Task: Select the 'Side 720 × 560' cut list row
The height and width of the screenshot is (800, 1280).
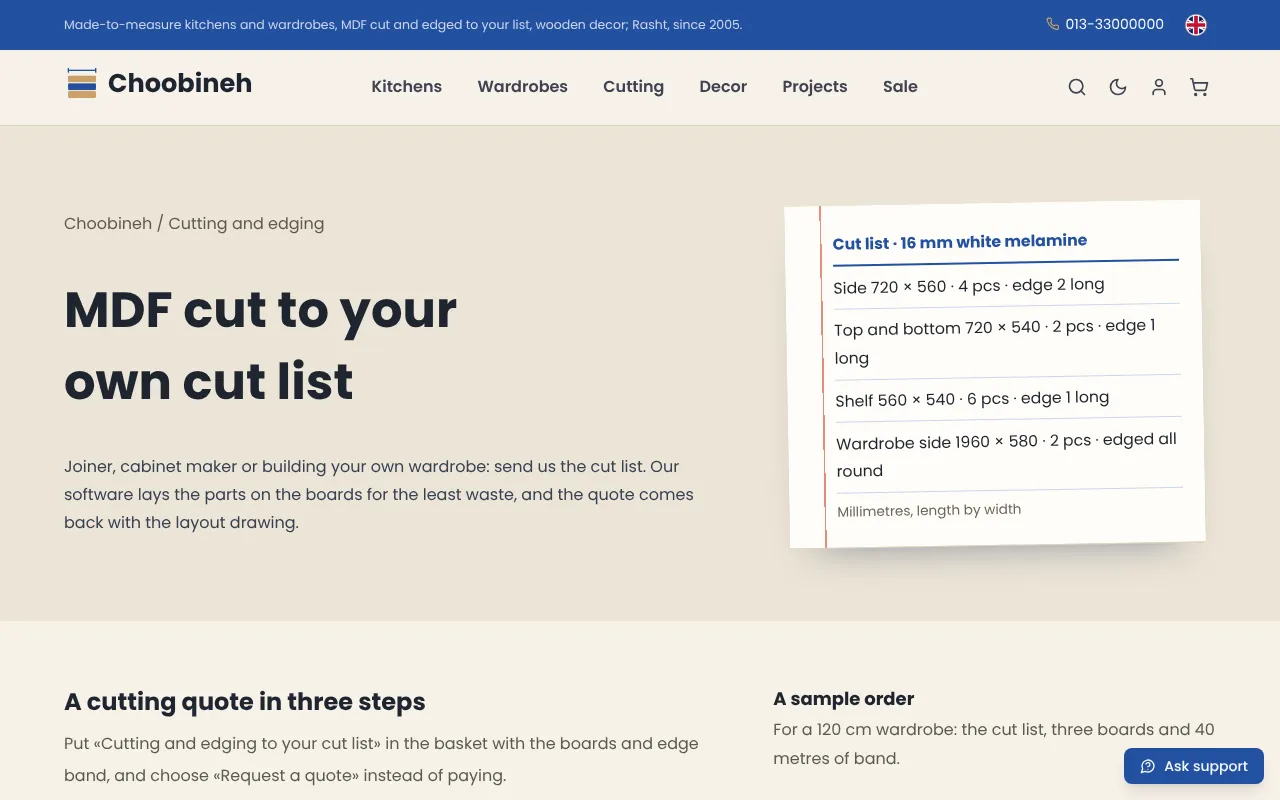Action: [1006, 285]
